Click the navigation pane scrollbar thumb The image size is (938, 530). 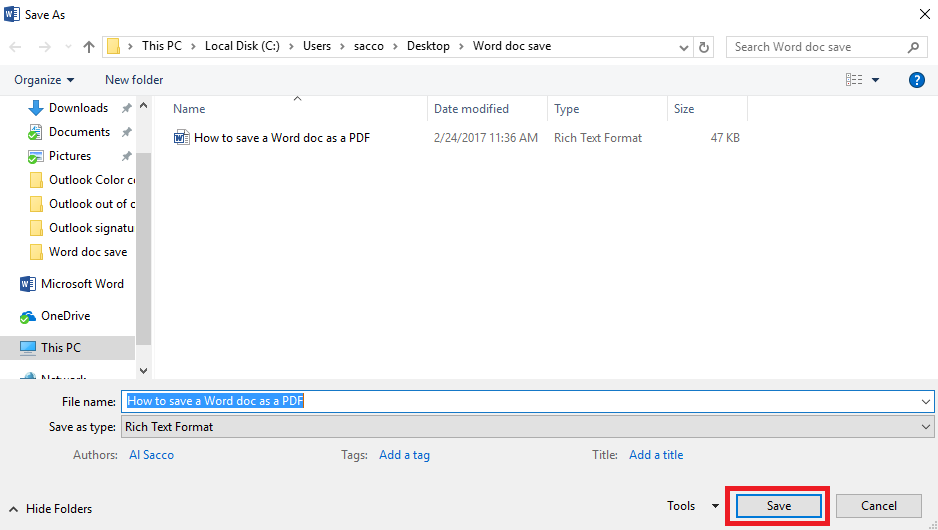[x=144, y=249]
